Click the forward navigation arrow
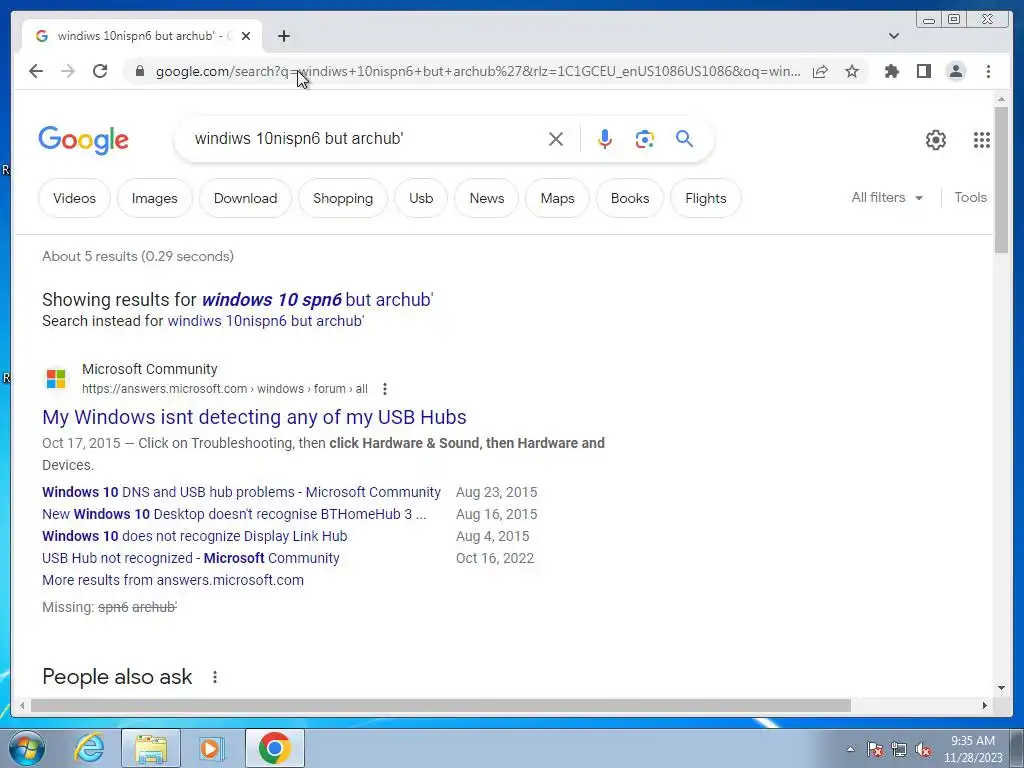Screen dimensions: 1024x768 [68, 71]
